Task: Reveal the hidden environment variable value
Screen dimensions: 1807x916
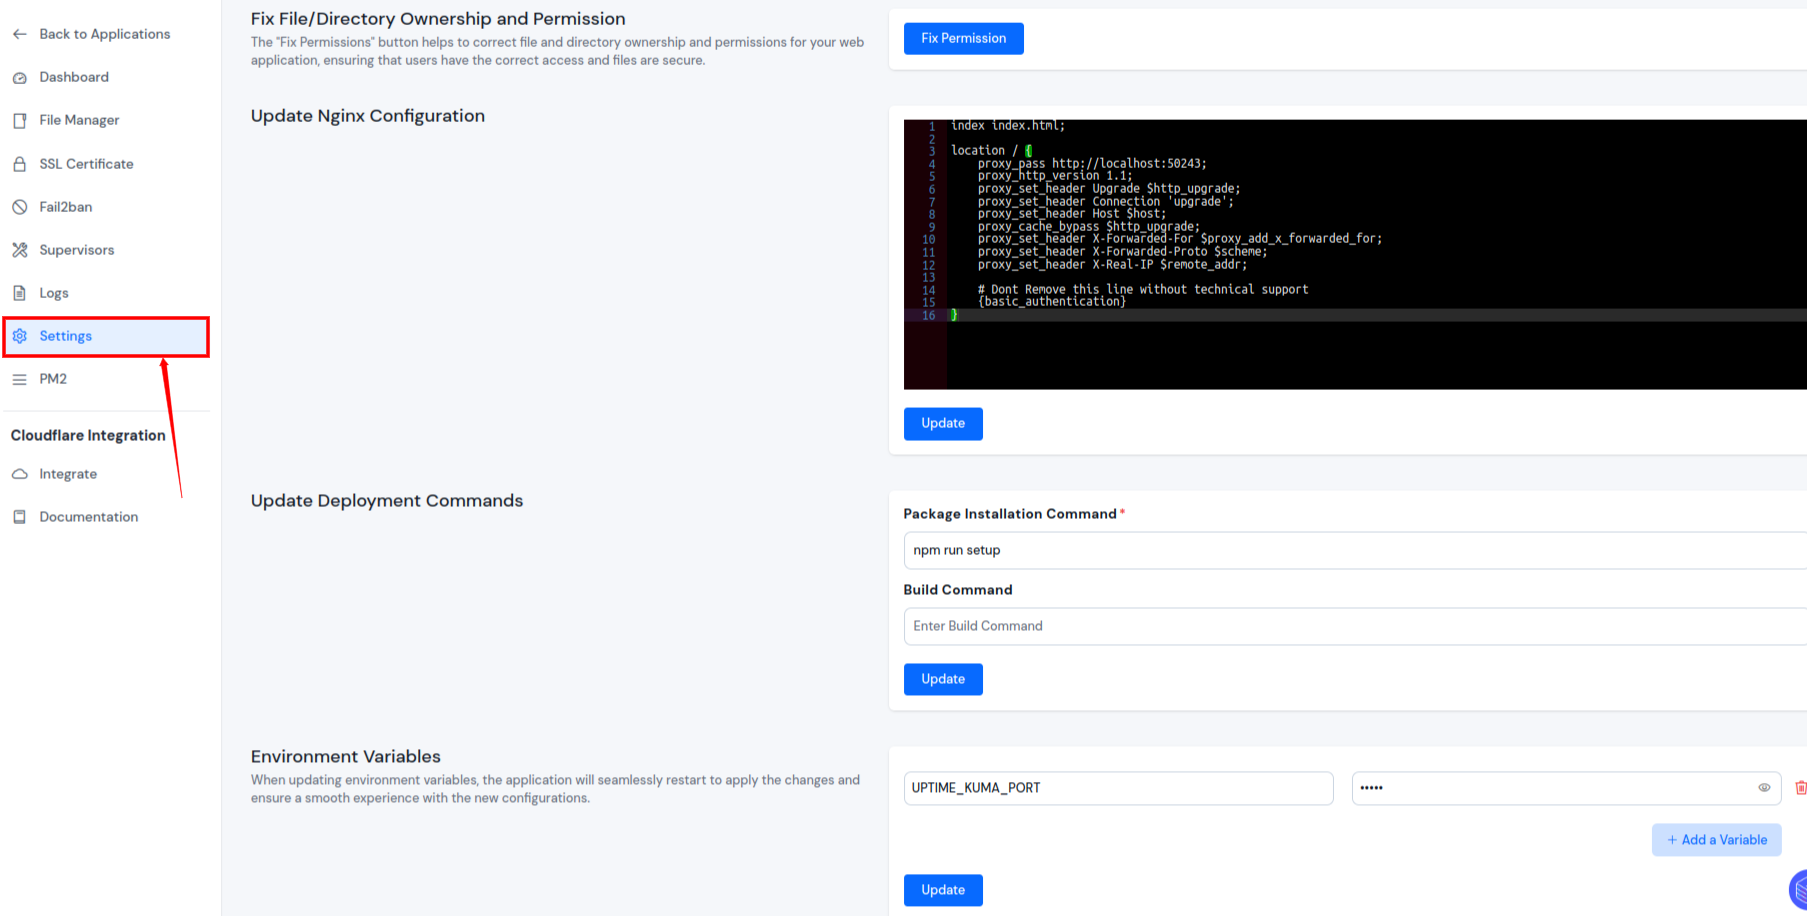Action: pos(1764,787)
